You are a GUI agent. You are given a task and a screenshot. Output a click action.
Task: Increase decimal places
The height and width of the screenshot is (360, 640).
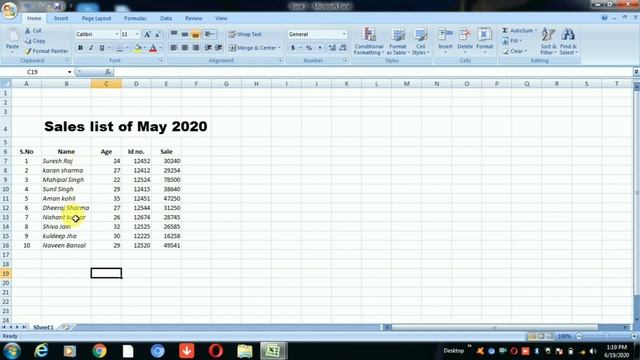coord(332,48)
